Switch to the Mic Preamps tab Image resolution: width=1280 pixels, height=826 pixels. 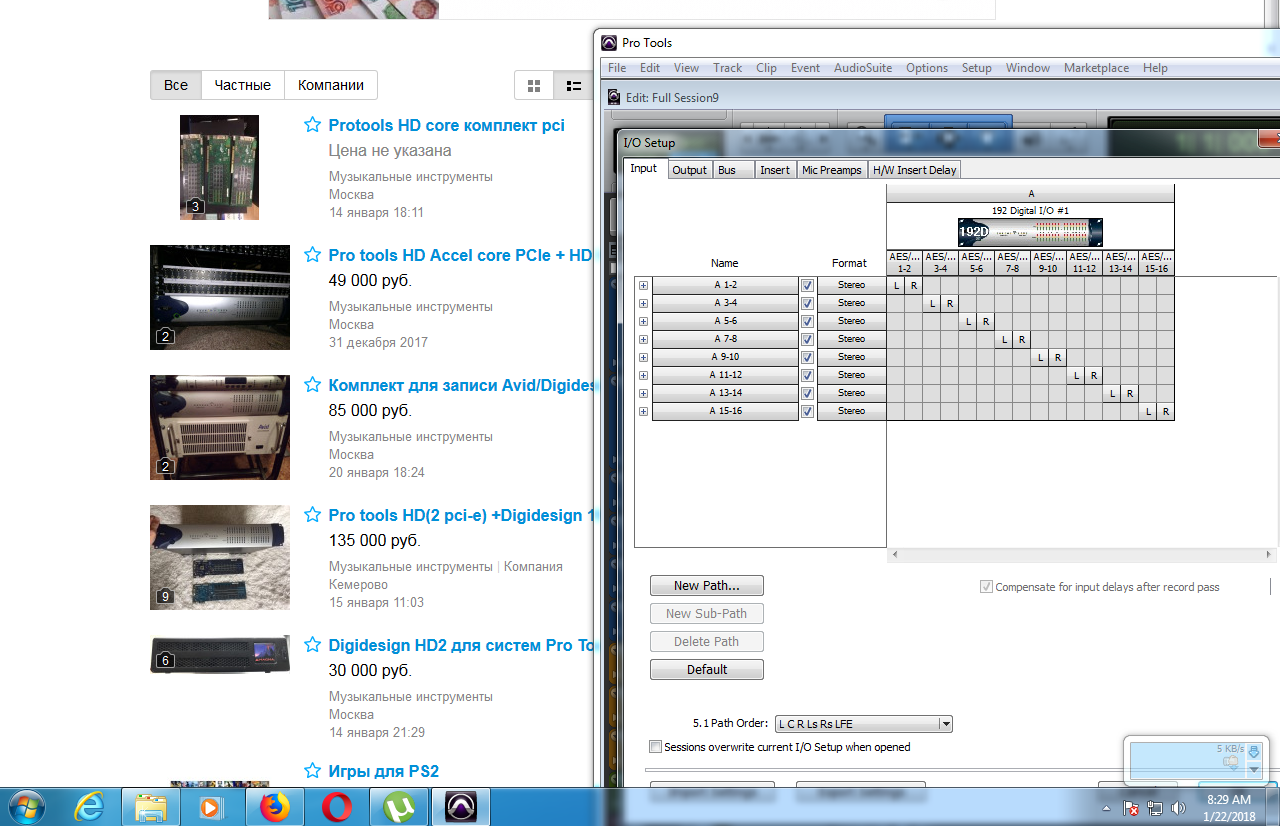[831, 170]
